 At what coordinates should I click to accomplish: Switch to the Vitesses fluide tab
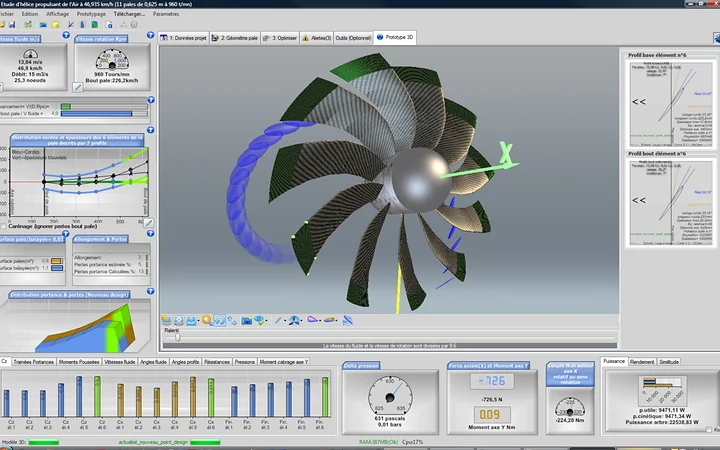coord(119,362)
